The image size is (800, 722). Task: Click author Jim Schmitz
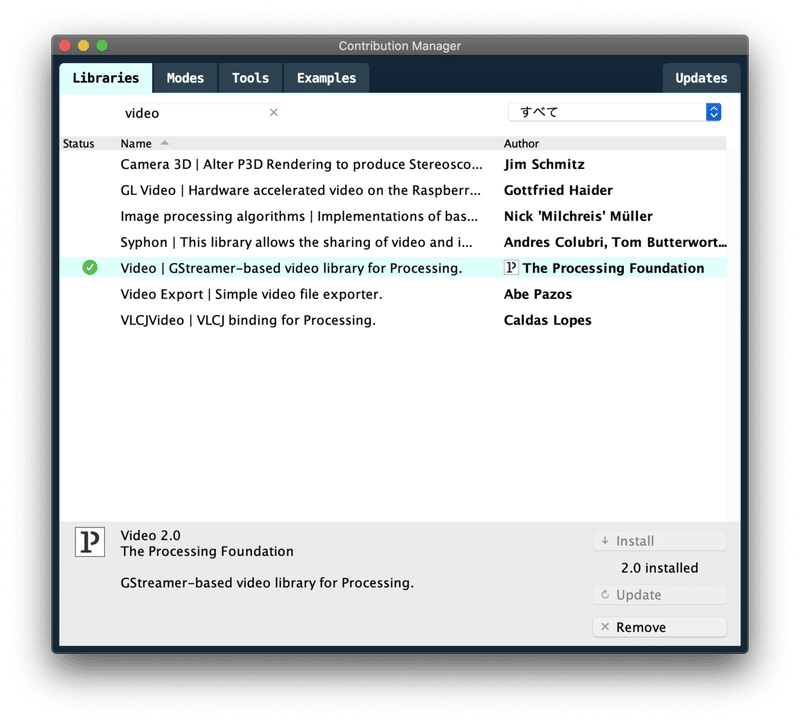pos(544,164)
